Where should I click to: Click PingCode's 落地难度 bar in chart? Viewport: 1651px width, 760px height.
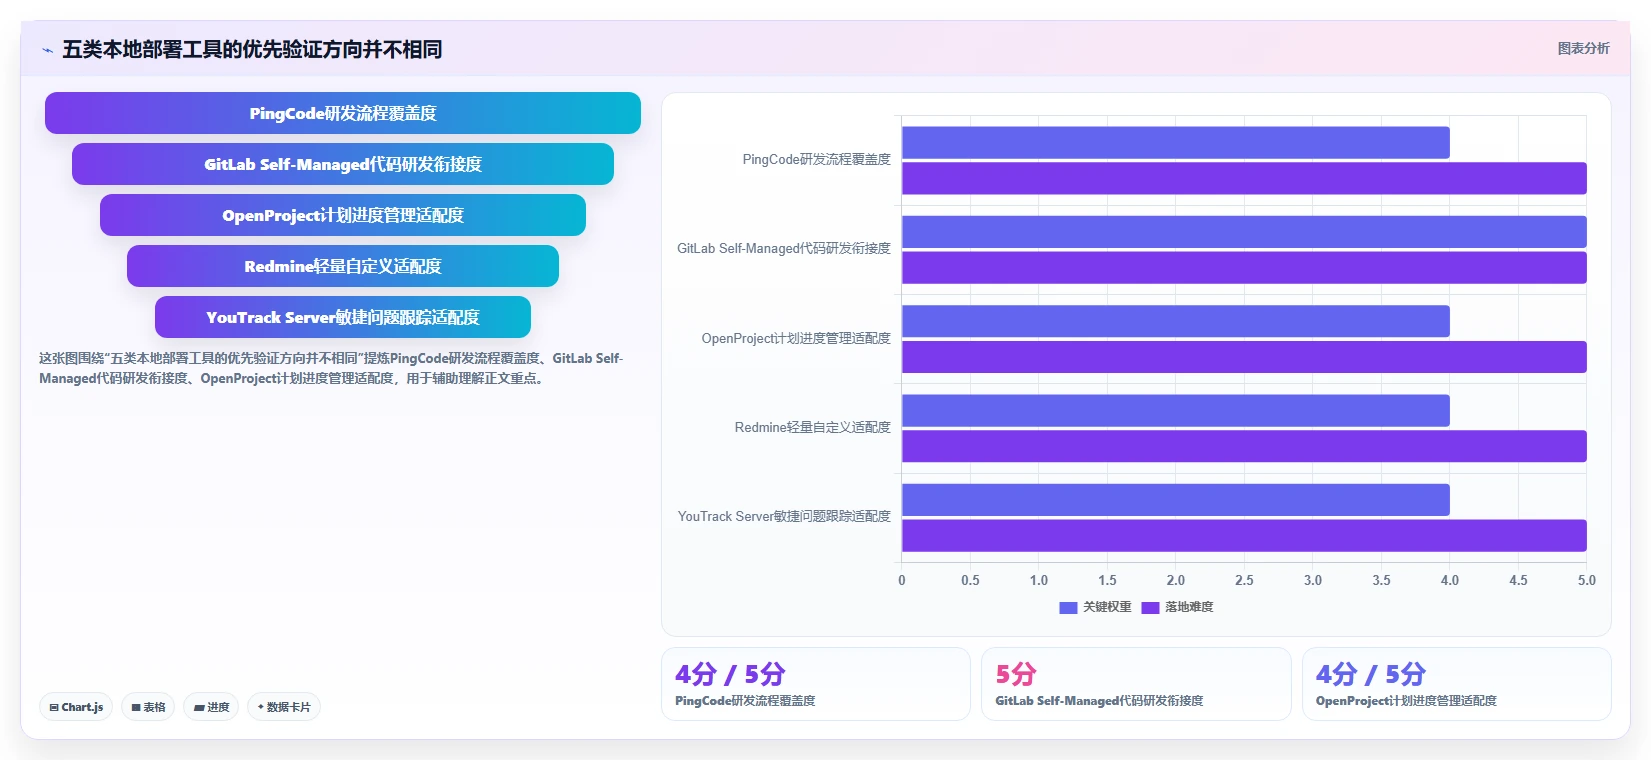(x=1244, y=178)
